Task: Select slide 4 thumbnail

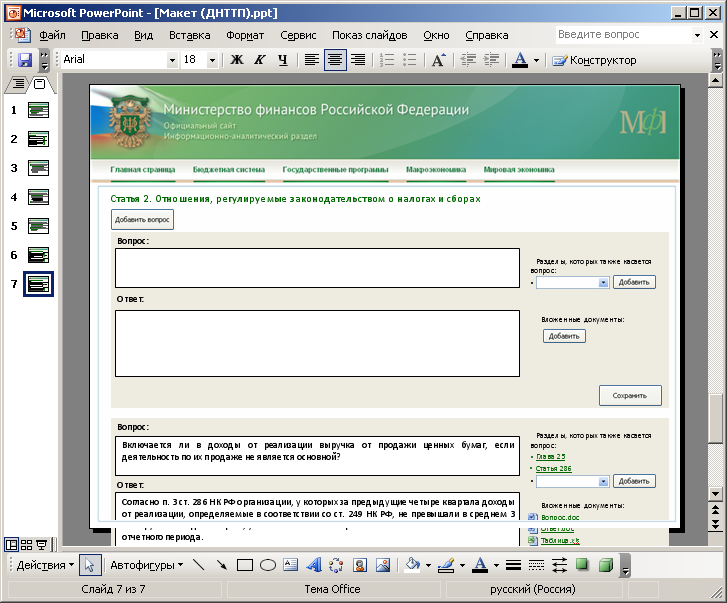Action: click(x=38, y=197)
